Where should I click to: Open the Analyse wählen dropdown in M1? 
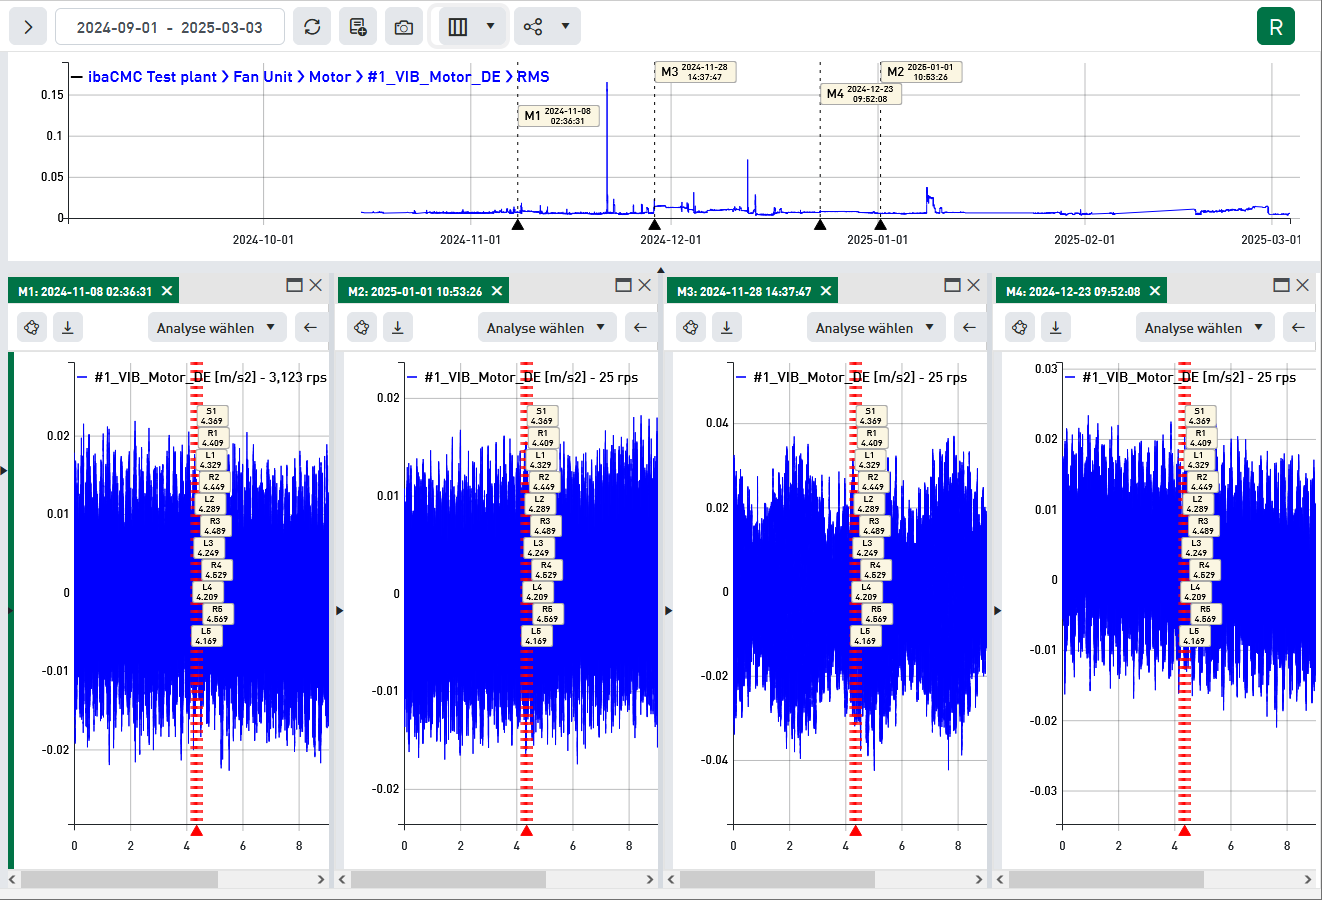click(x=217, y=327)
